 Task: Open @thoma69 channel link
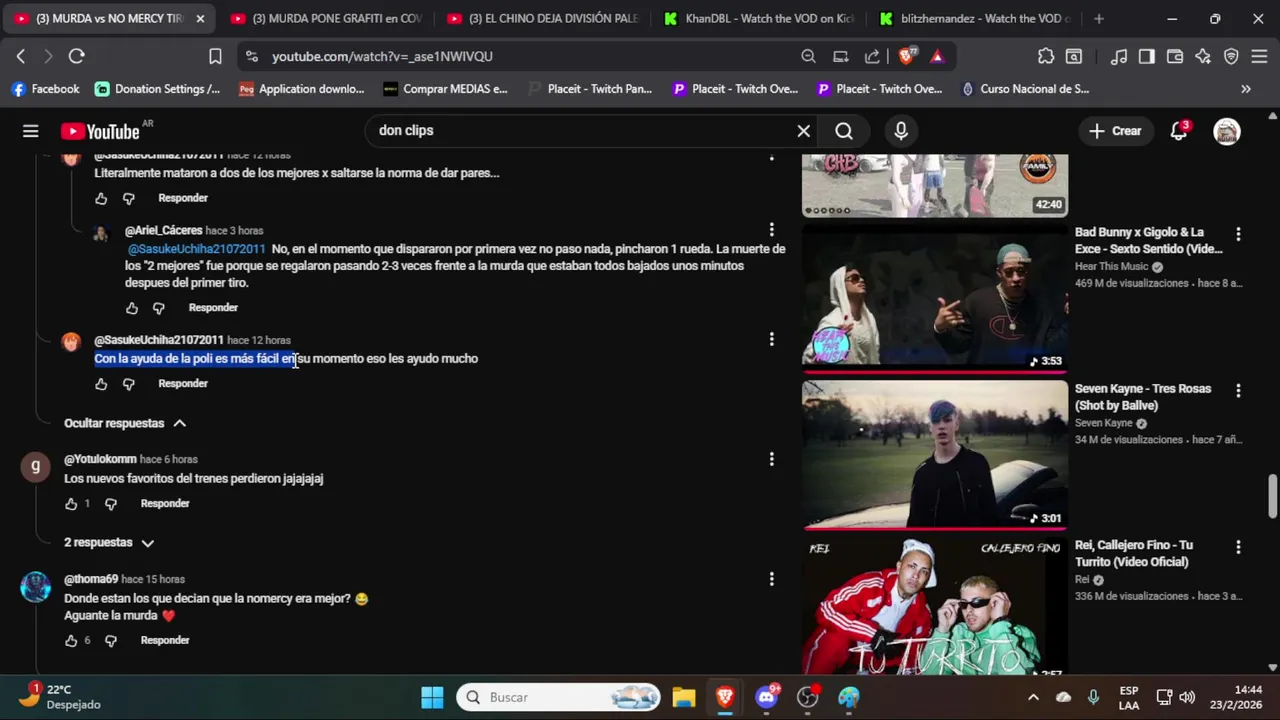(x=91, y=580)
